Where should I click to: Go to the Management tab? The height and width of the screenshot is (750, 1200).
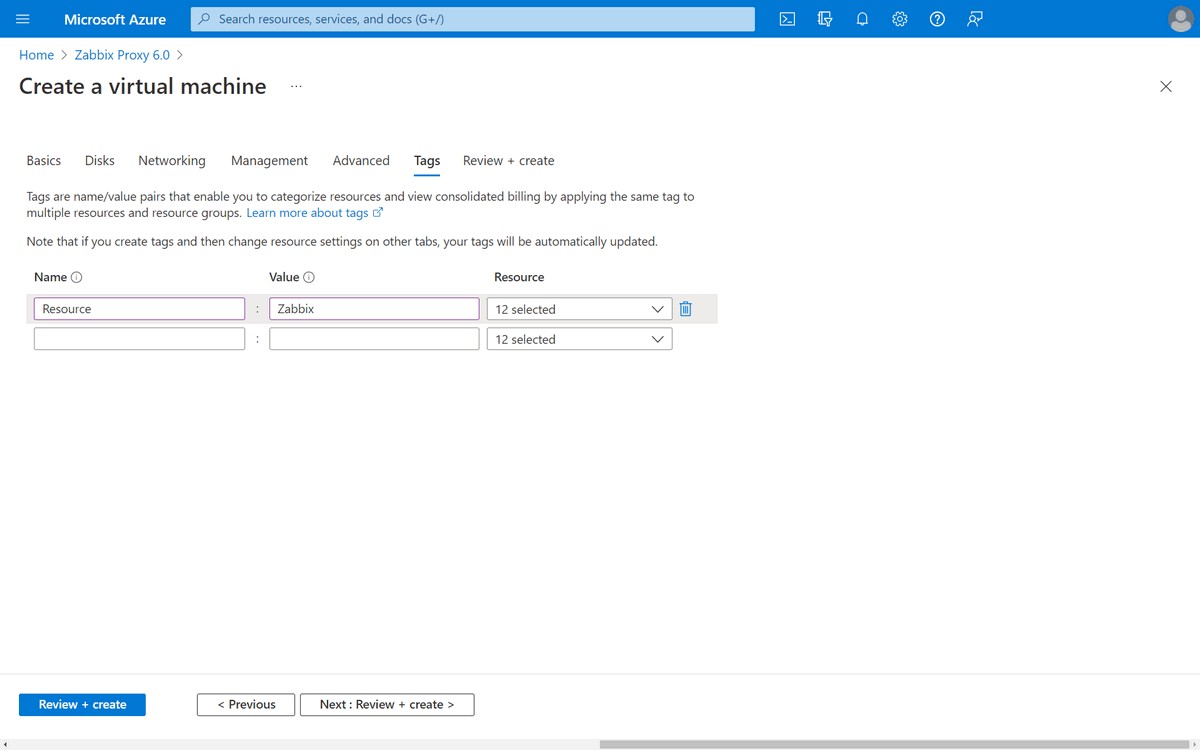tap(269, 160)
